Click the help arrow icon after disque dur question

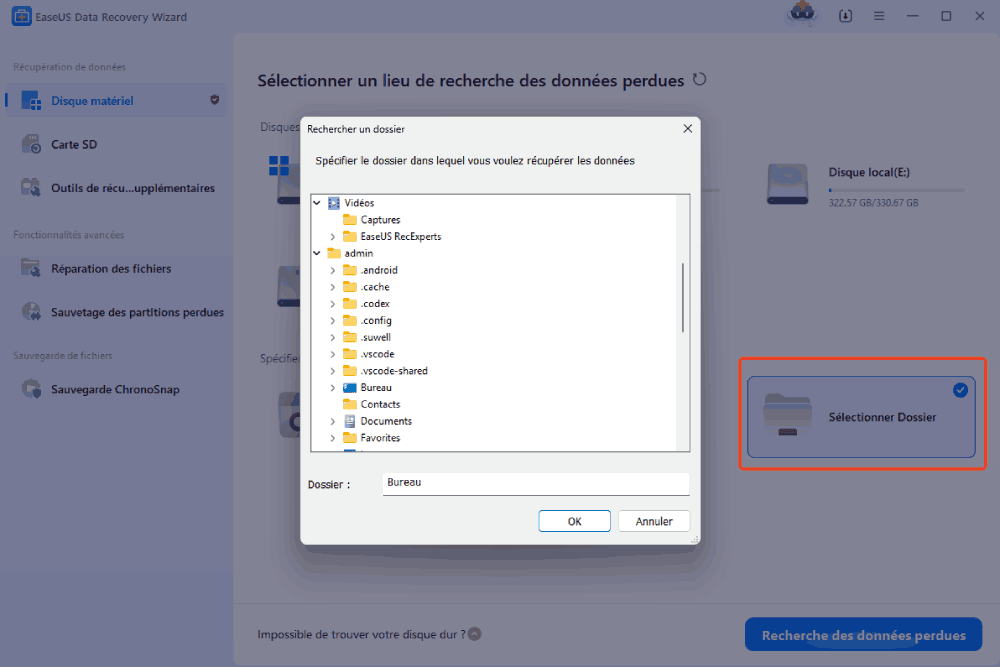[474, 634]
